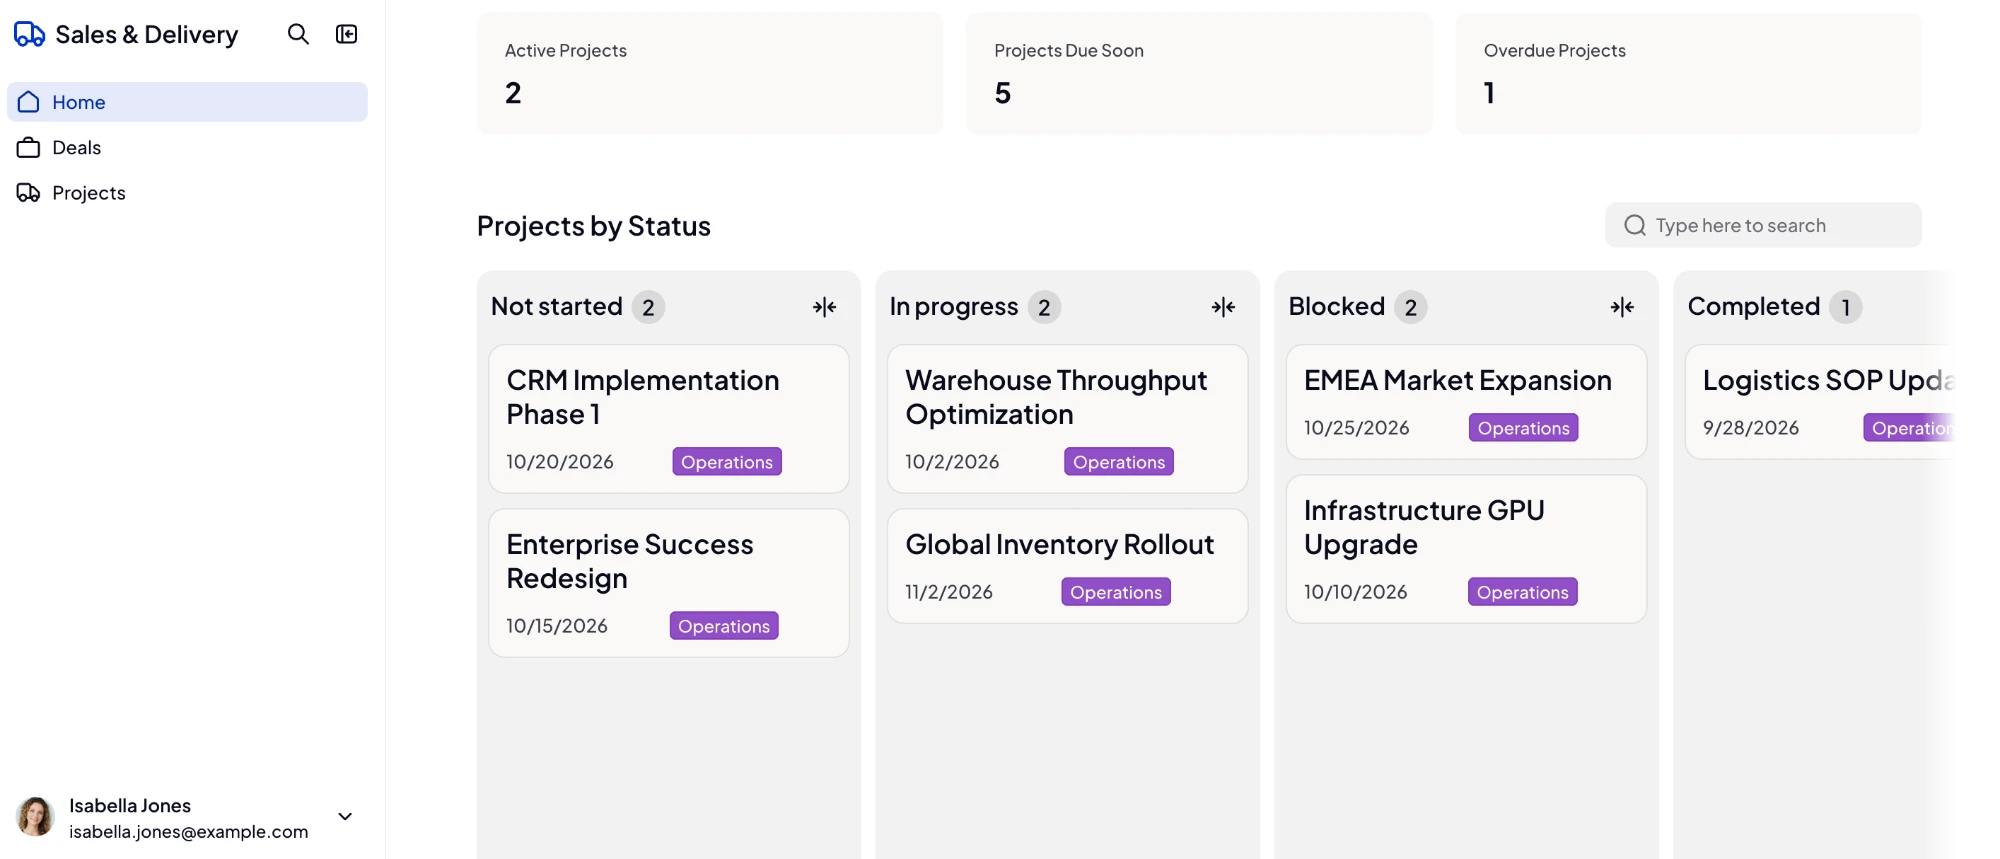Click Operations tag on Warehouse Throughput Optimization

click(x=1119, y=462)
